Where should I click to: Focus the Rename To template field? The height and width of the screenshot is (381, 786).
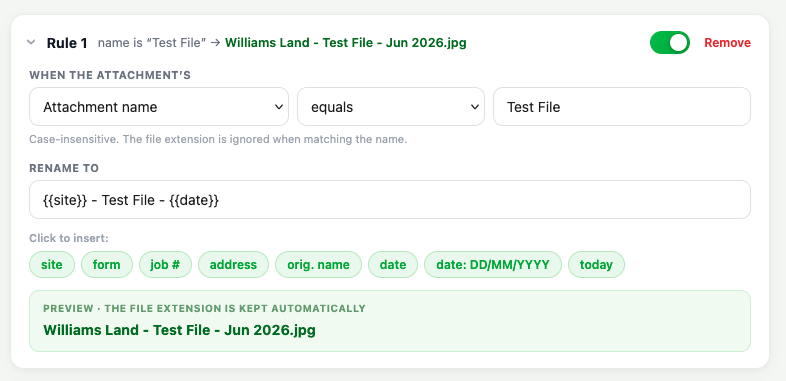point(390,200)
